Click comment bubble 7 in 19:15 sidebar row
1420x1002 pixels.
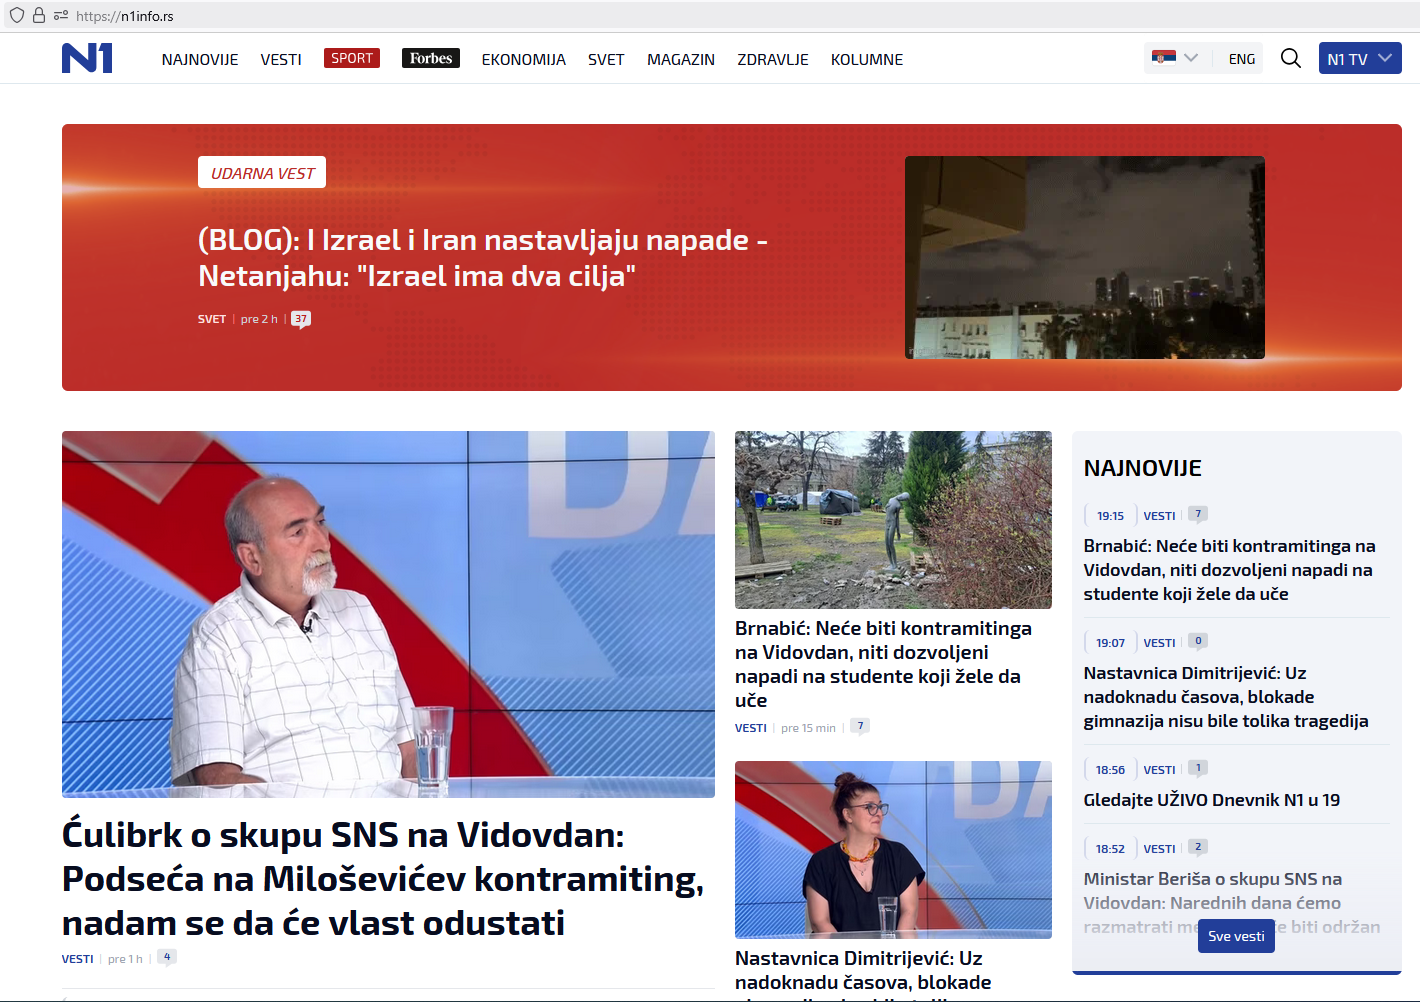click(x=1198, y=514)
